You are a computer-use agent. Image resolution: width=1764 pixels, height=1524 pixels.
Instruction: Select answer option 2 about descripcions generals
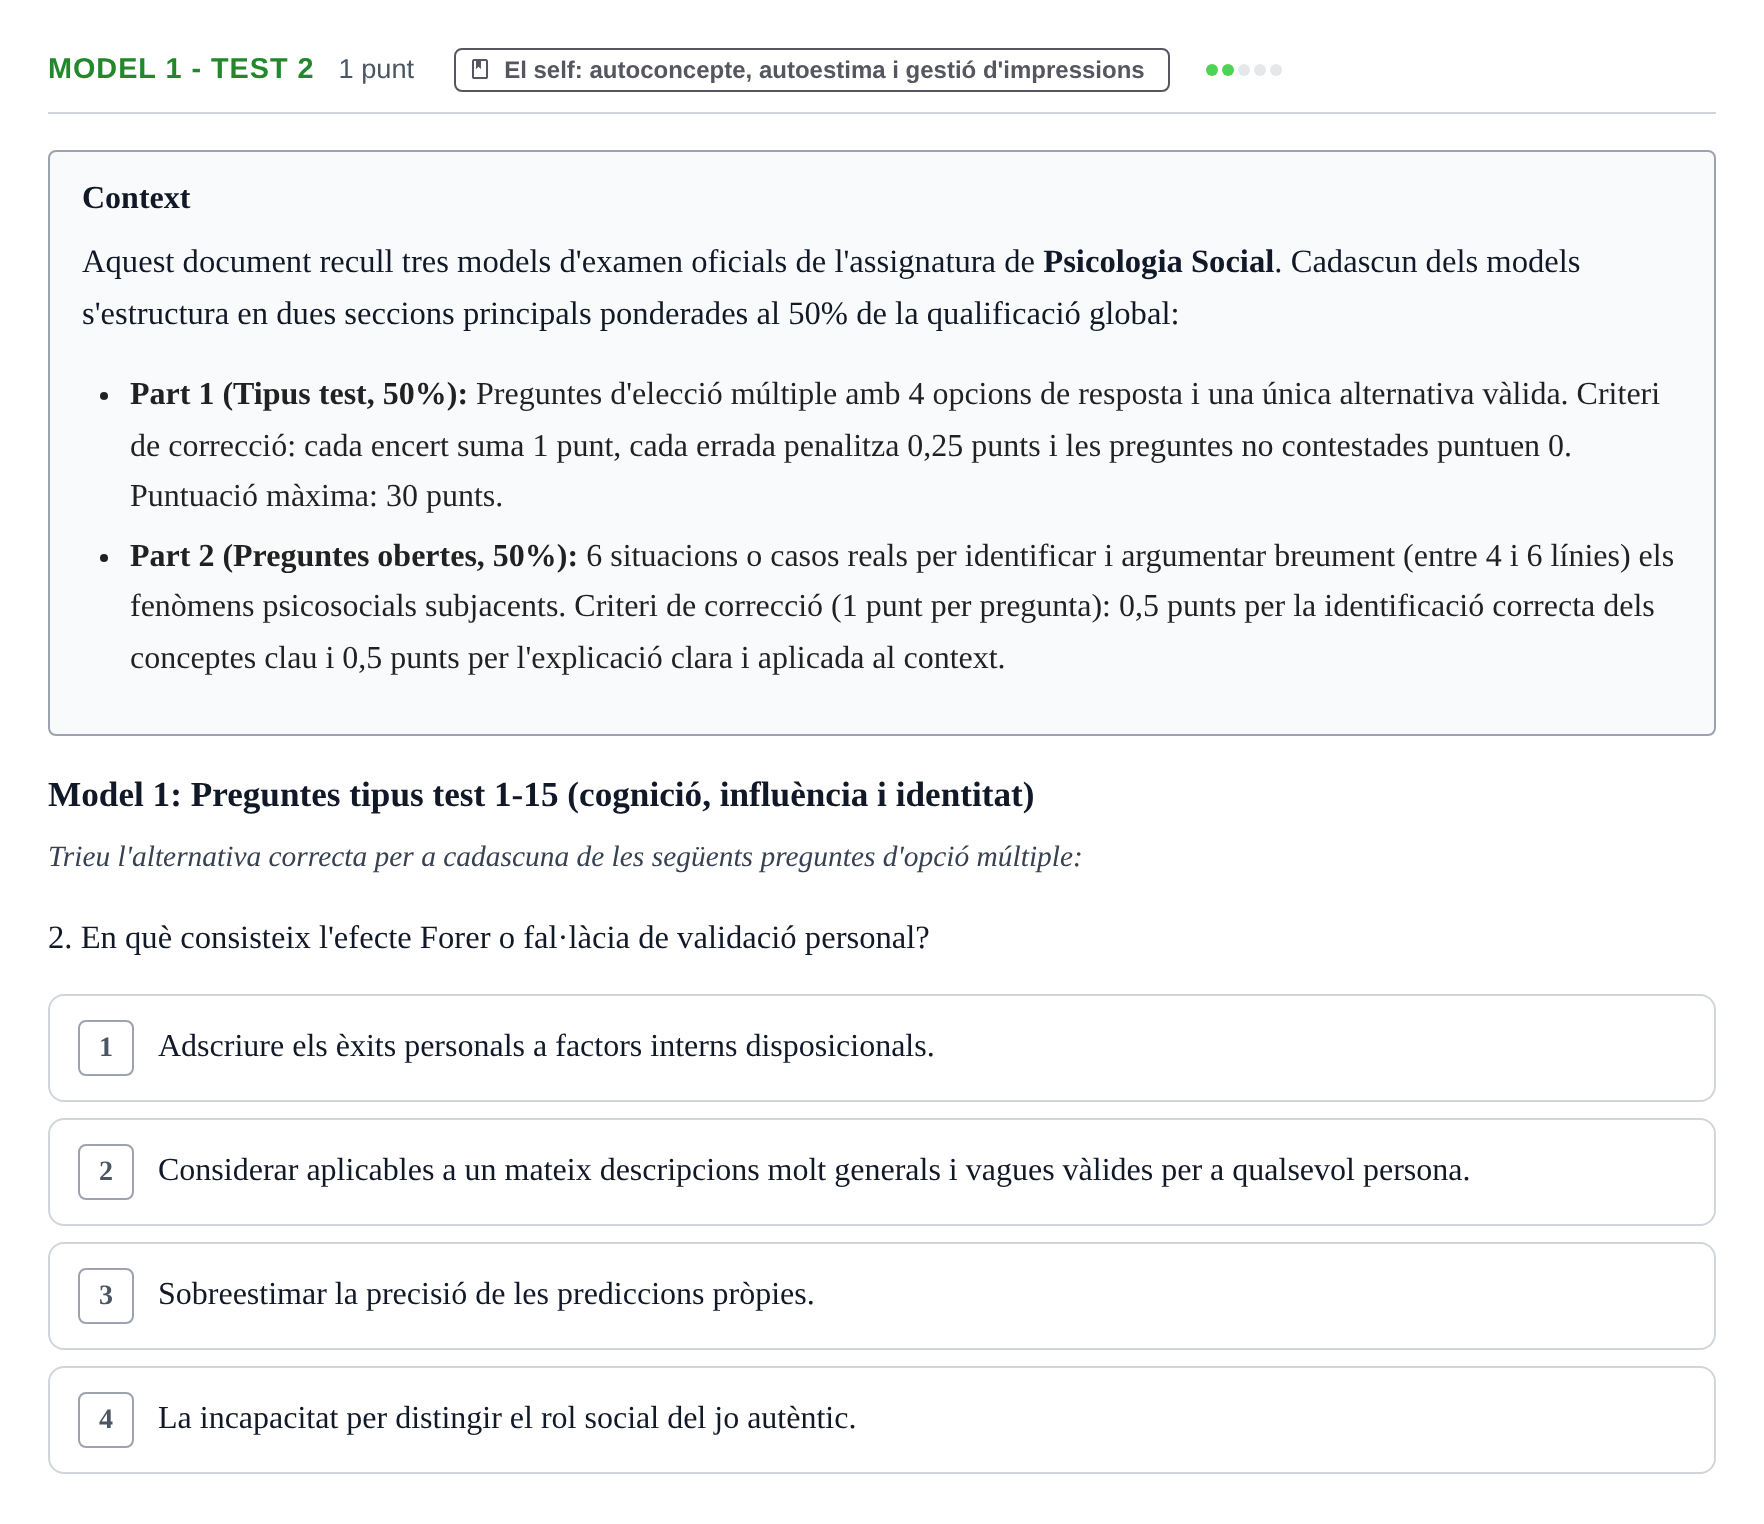881,1172
